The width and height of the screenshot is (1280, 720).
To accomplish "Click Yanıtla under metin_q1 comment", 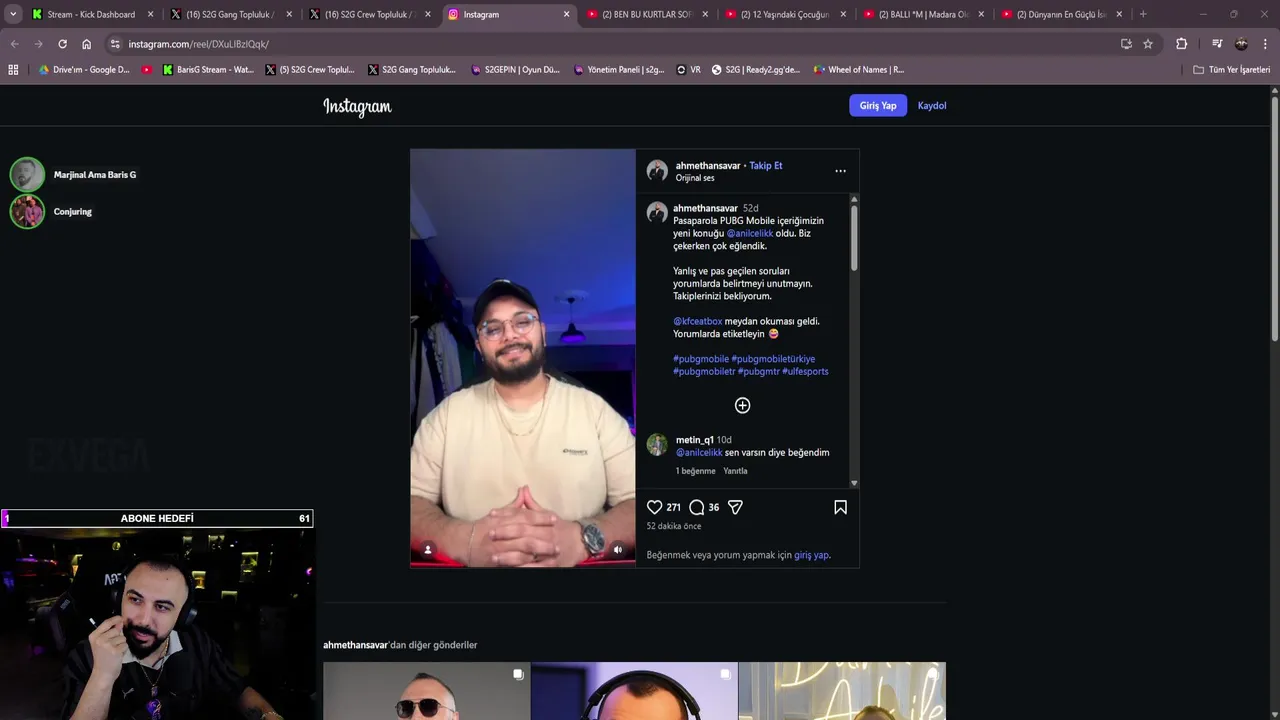I will 735,471.
